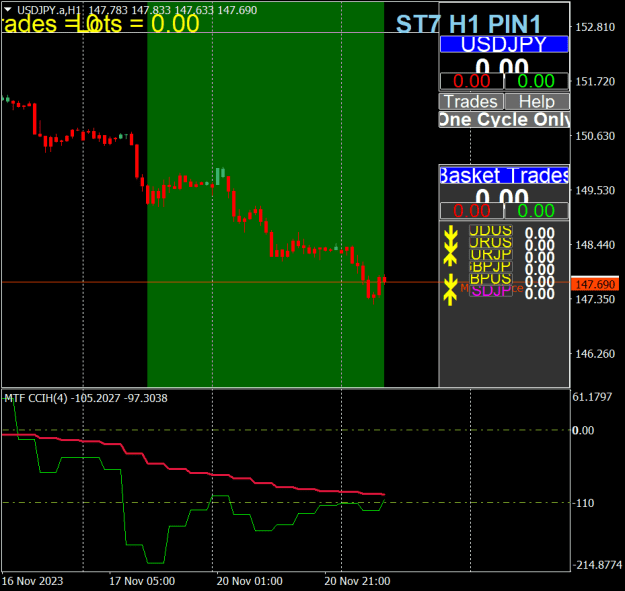Open the chart menu triangle beside USDJPY.a,H1
The image size is (625, 591).
(x=8, y=9)
